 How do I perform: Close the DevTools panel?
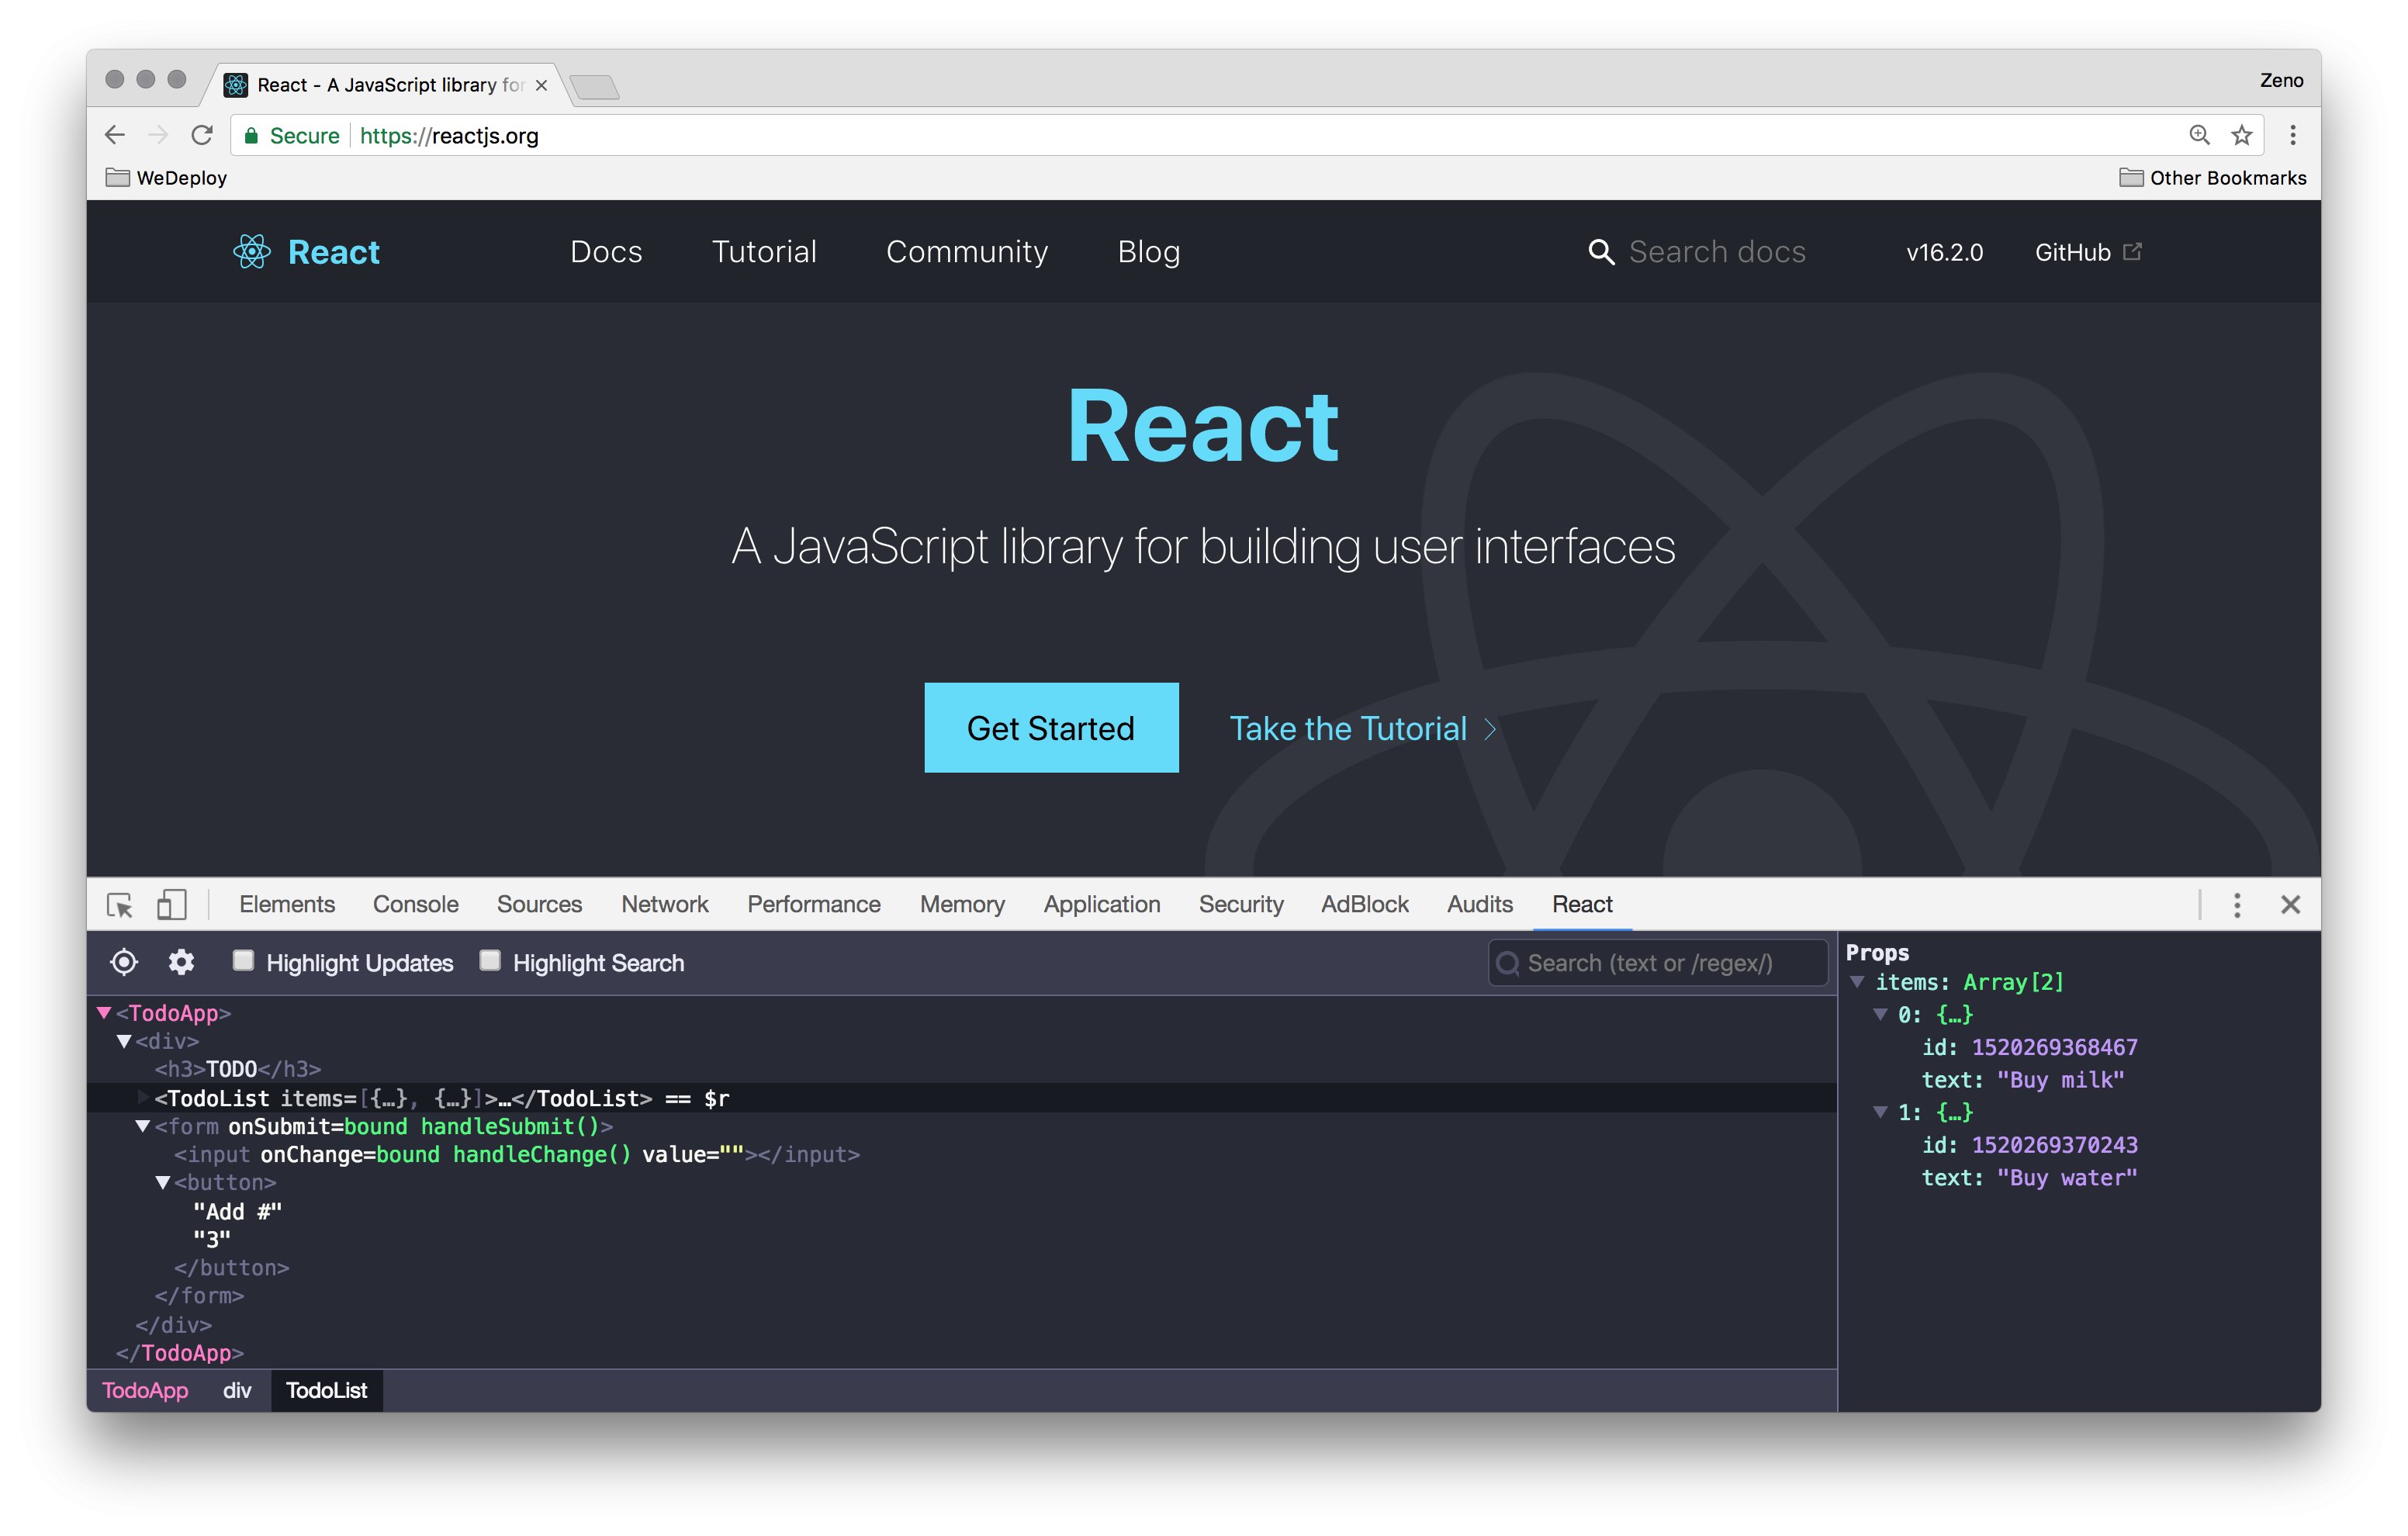[2291, 905]
